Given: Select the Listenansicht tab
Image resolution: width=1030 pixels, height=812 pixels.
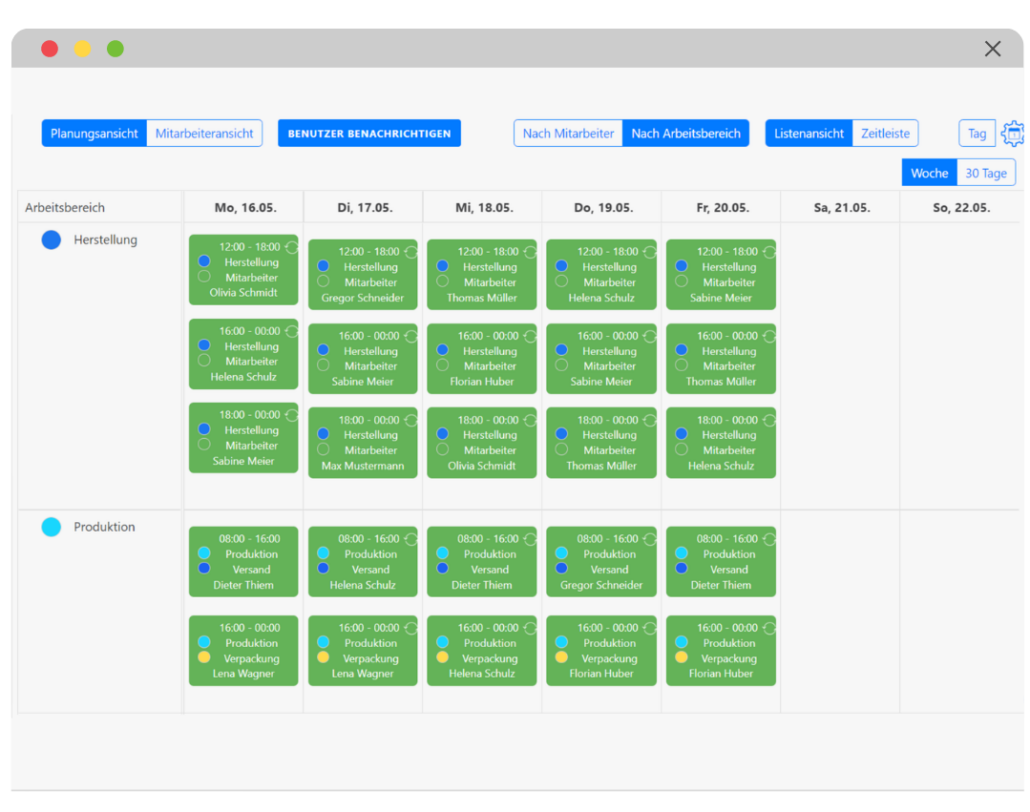Looking at the screenshot, I should [x=809, y=133].
